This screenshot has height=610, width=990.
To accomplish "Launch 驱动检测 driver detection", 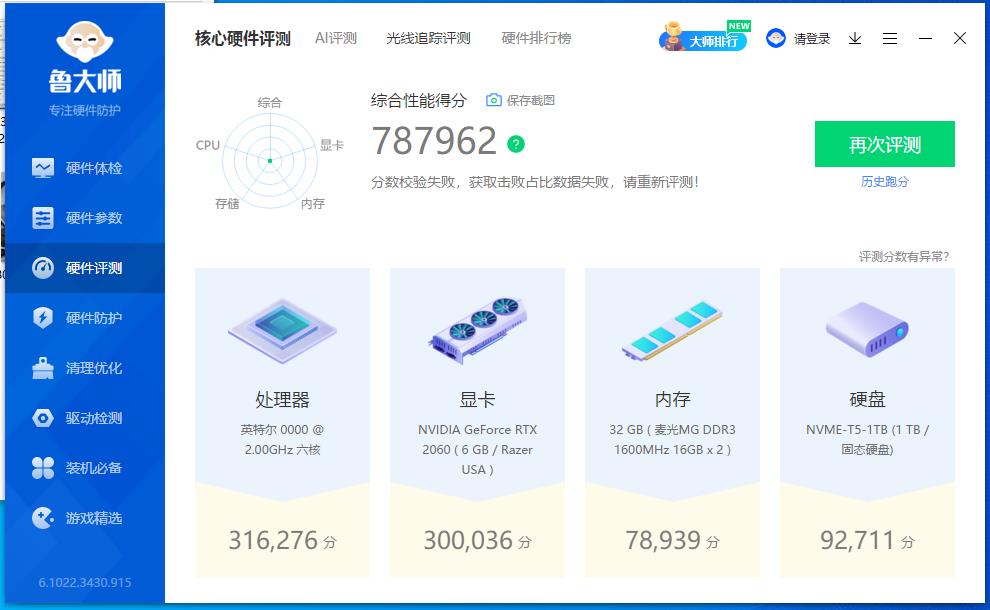I will 87,417.
